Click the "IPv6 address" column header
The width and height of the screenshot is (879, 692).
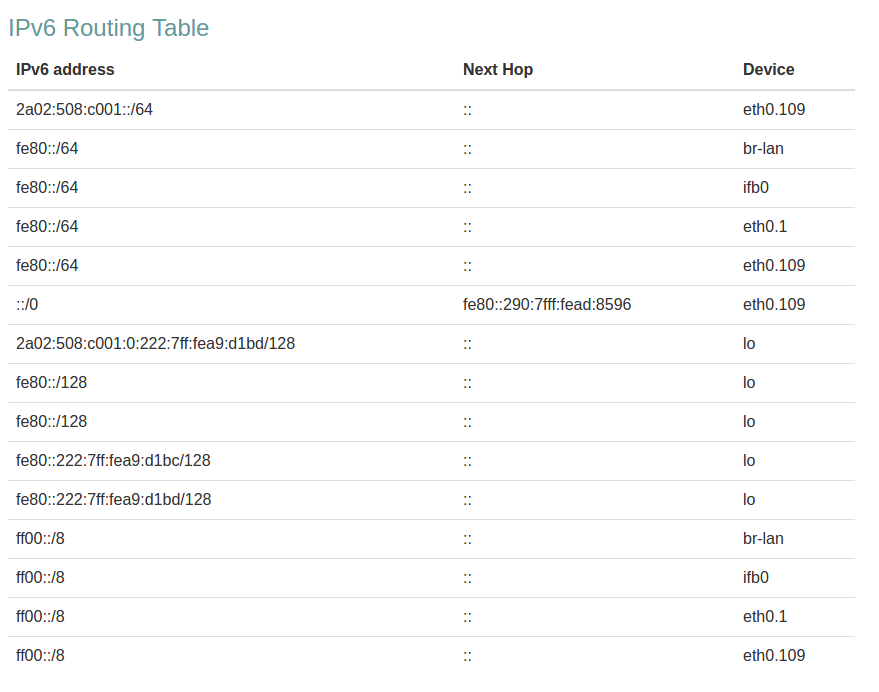click(65, 70)
